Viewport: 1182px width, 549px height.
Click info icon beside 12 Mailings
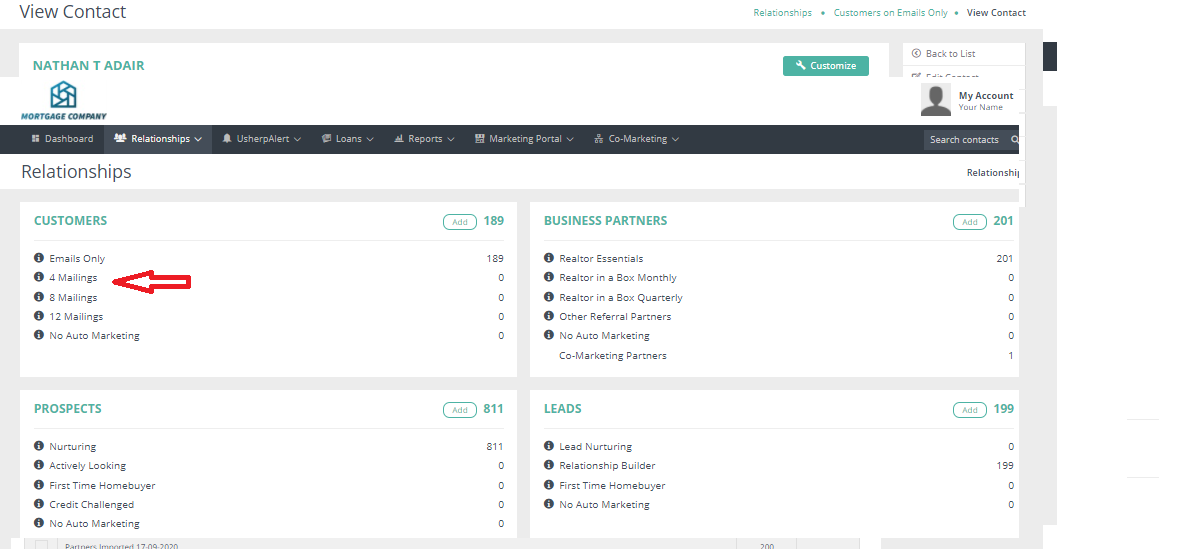click(39, 316)
